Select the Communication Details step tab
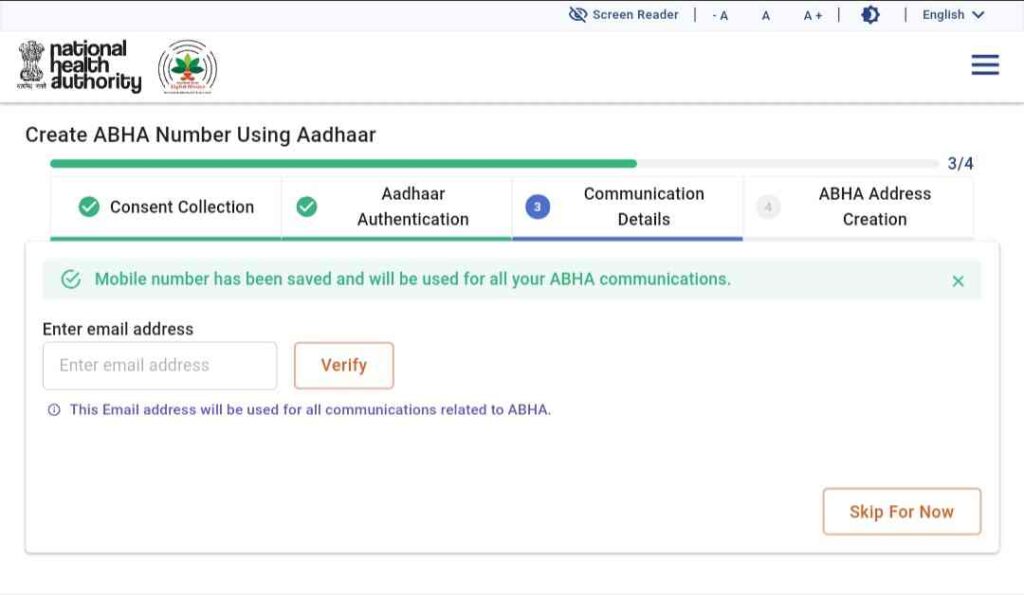The height and width of the screenshot is (595, 1024). coord(628,207)
